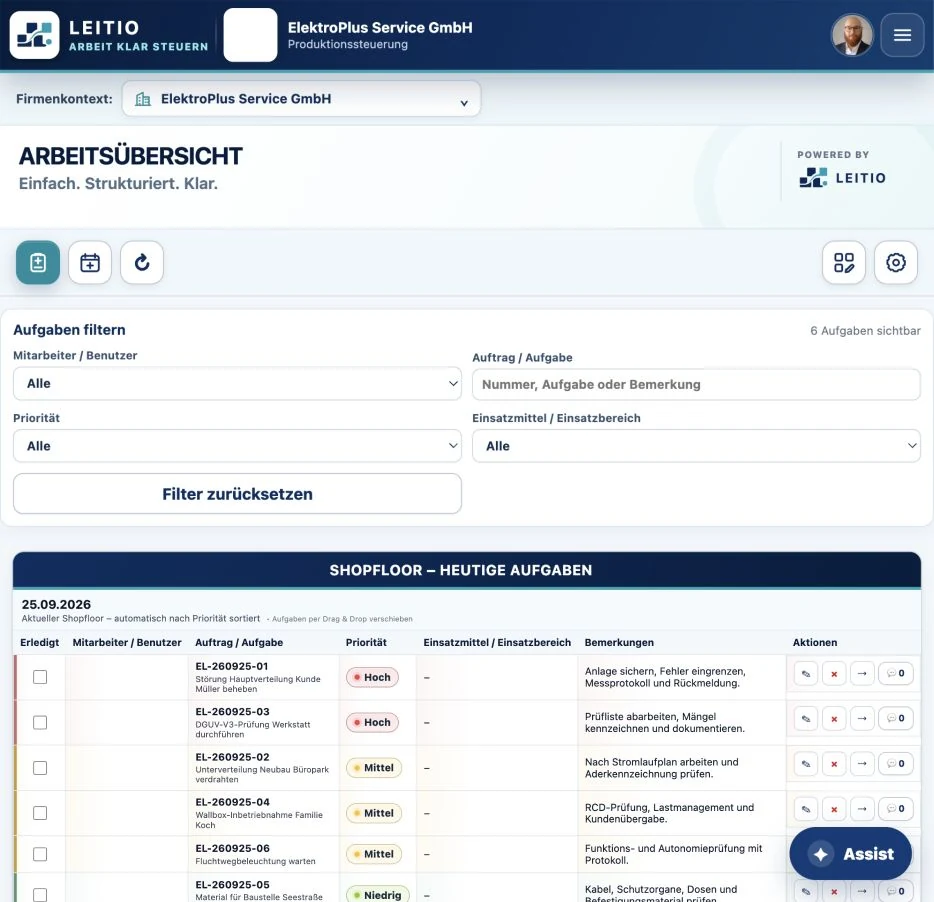Mark EL-260925-05 as erledigt

(40, 894)
